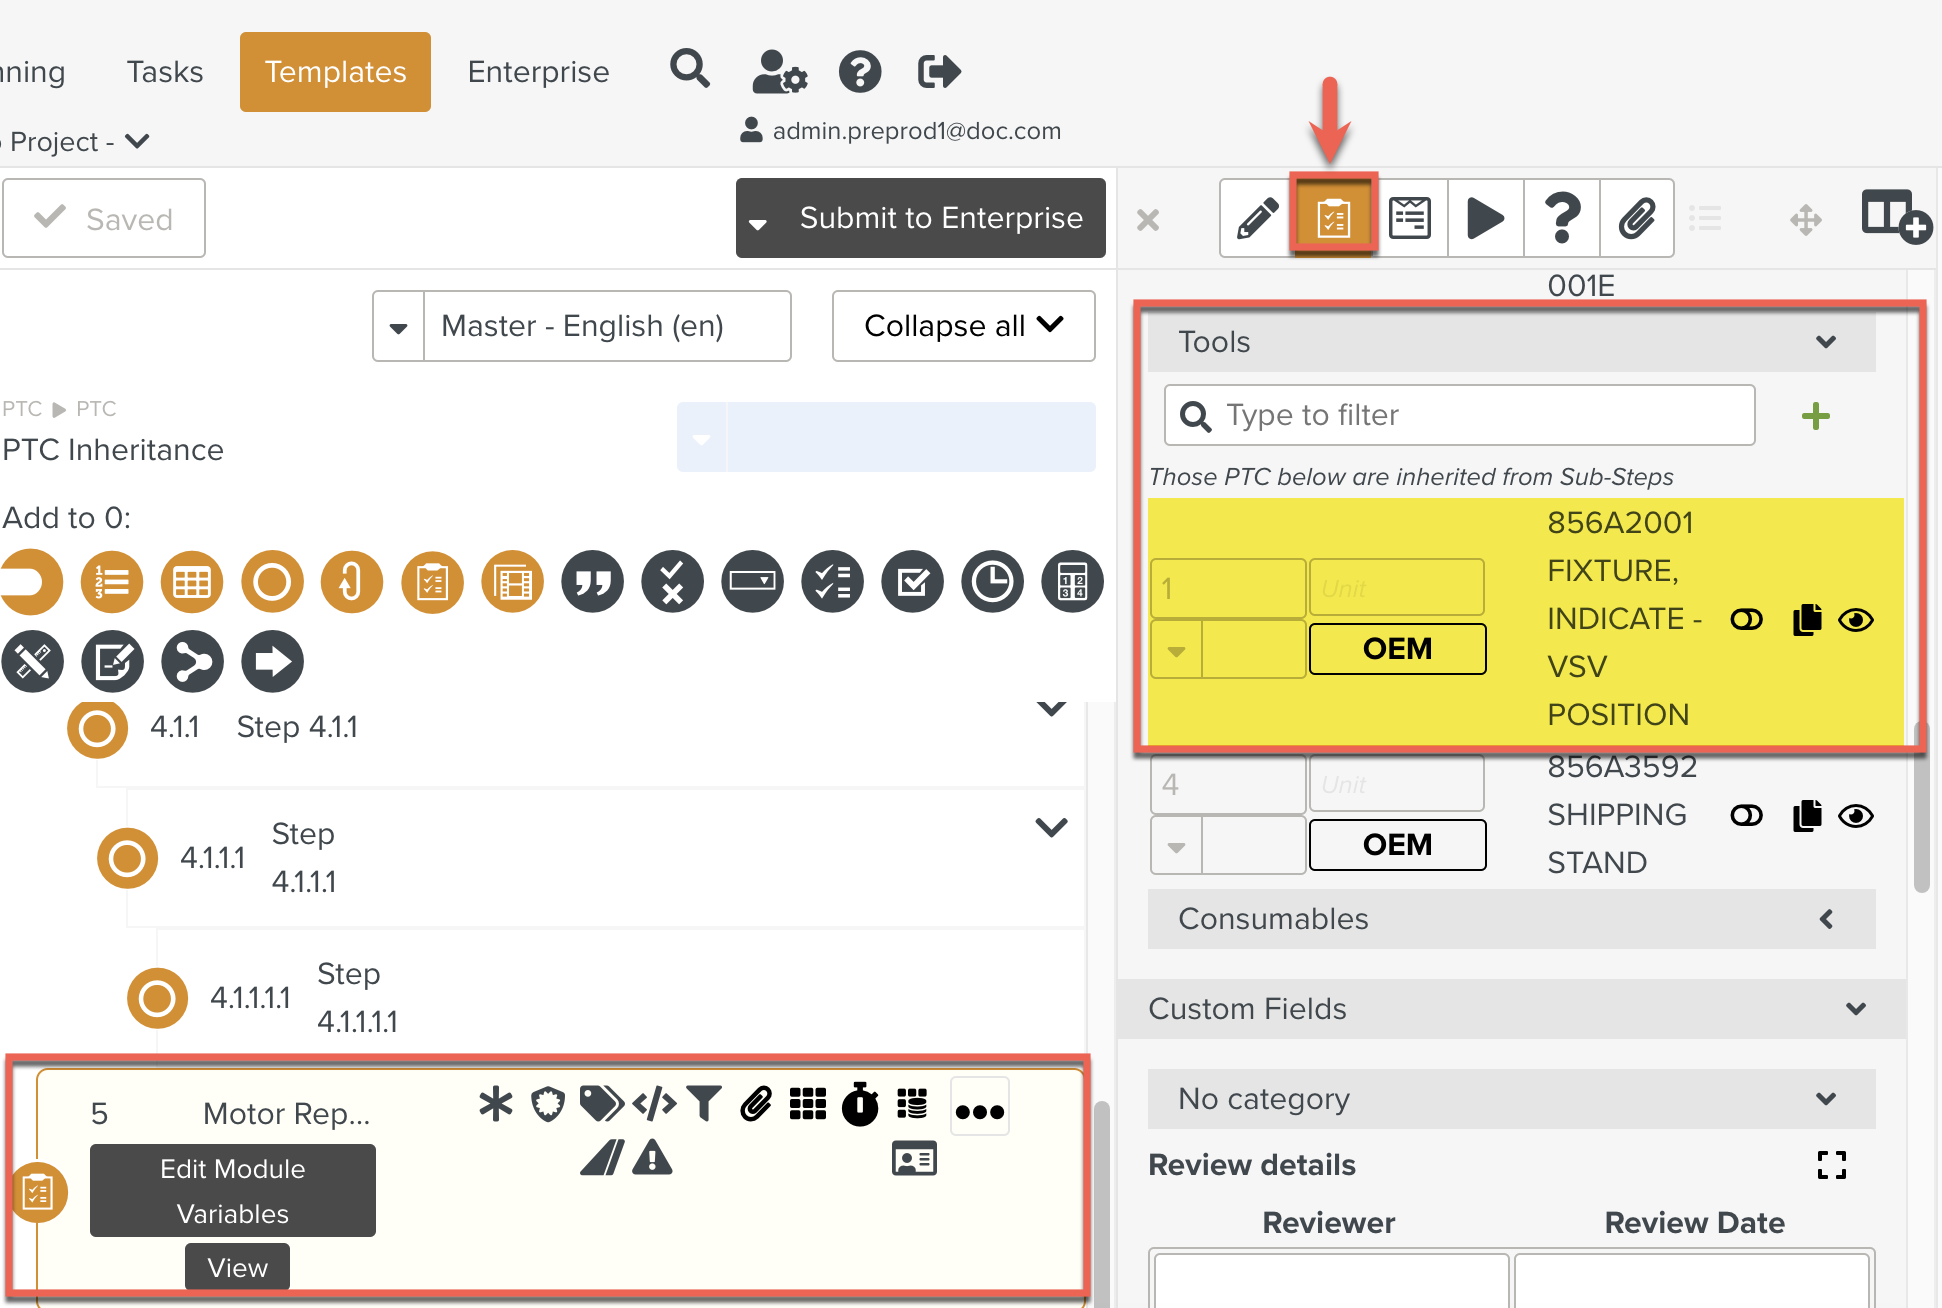Click the pencil edit icon in toolbar
Image resolution: width=1942 pixels, height=1308 pixels.
pyautogui.click(x=1257, y=218)
